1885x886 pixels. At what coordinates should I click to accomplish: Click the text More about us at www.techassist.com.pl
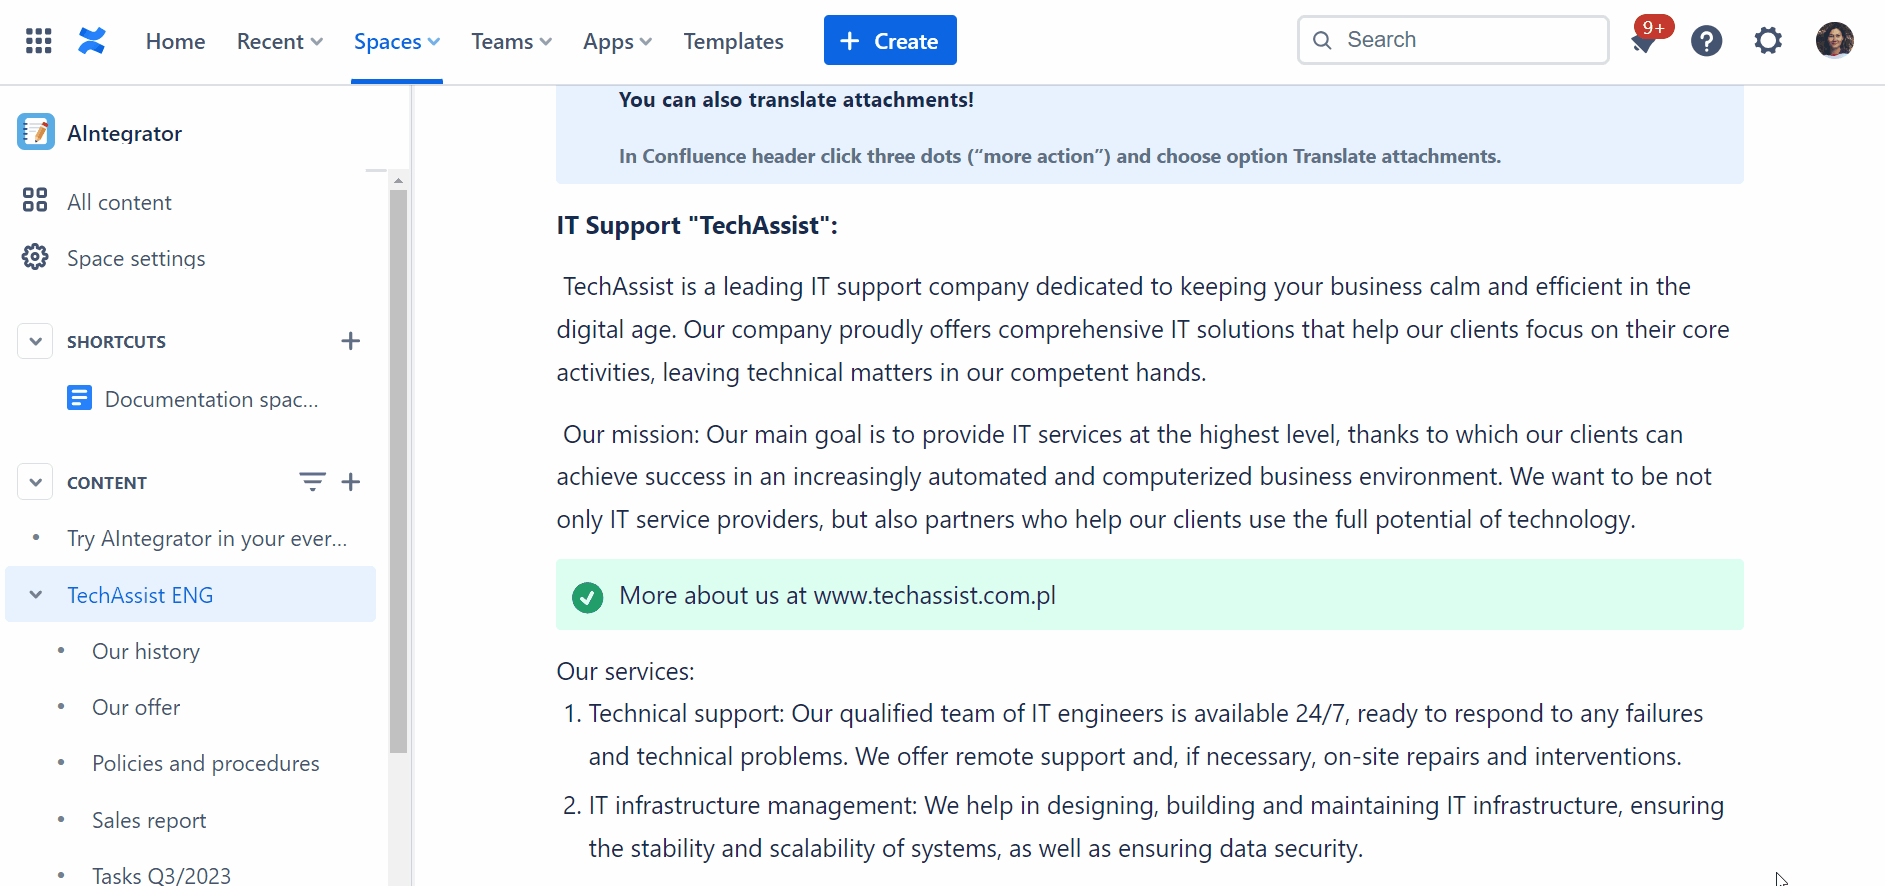[x=837, y=595]
